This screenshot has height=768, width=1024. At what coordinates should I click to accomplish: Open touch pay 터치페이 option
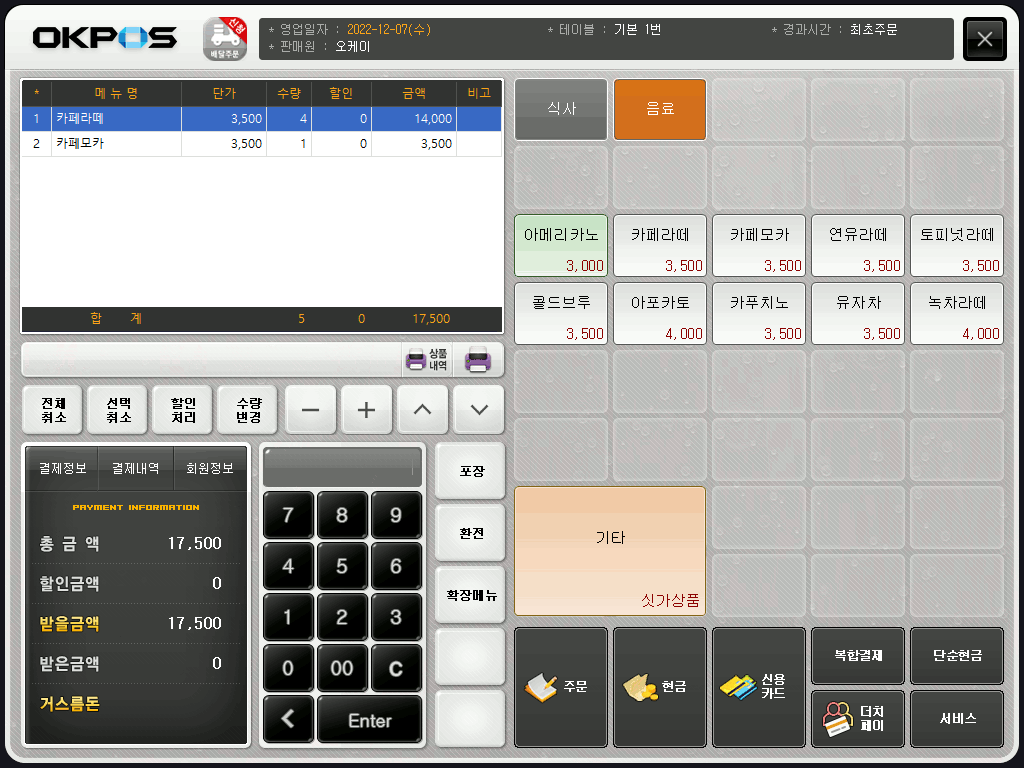[x=857, y=718]
